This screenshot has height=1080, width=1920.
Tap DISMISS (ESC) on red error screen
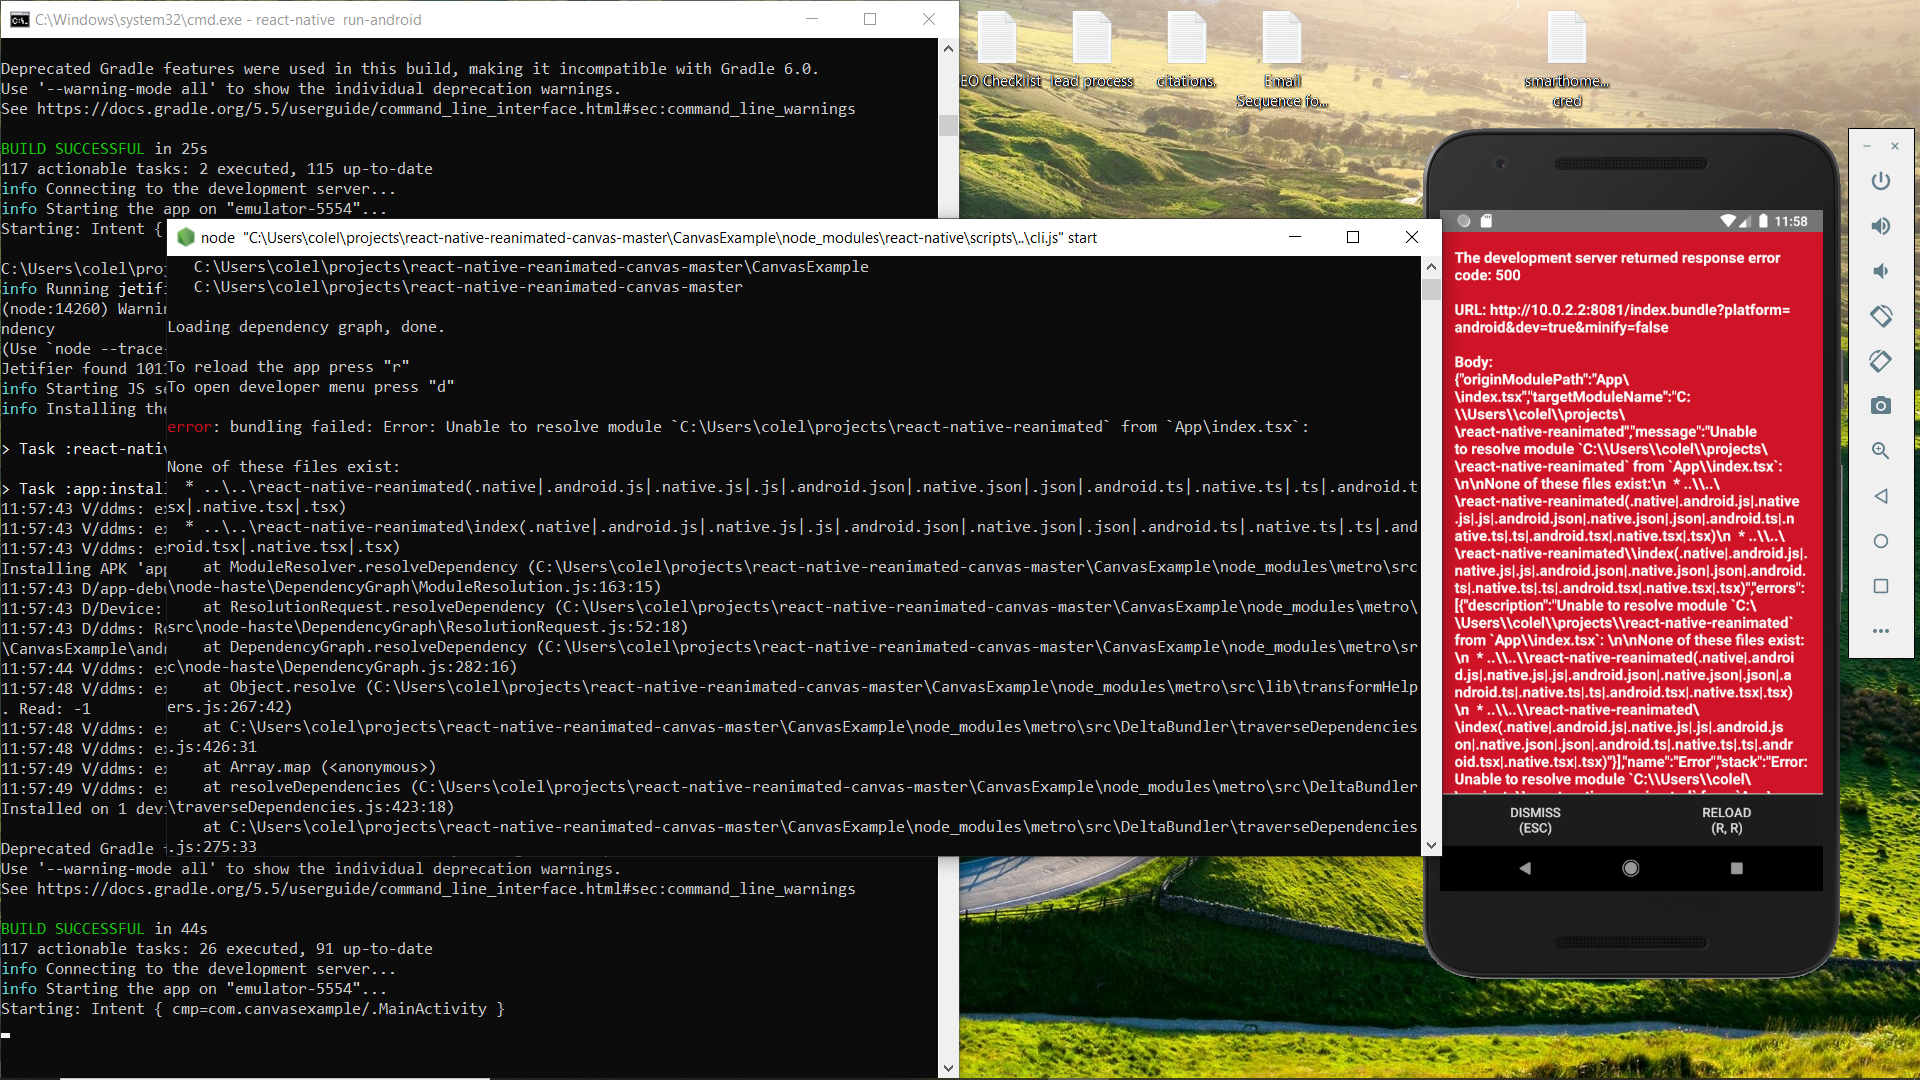pos(1535,820)
